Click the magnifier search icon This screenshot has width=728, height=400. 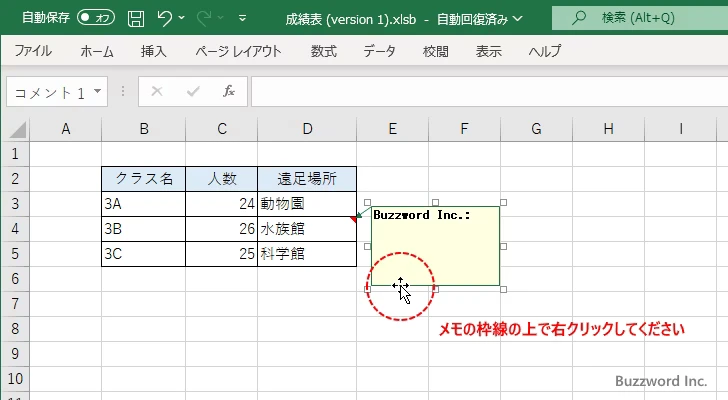click(x=579, y=18)
